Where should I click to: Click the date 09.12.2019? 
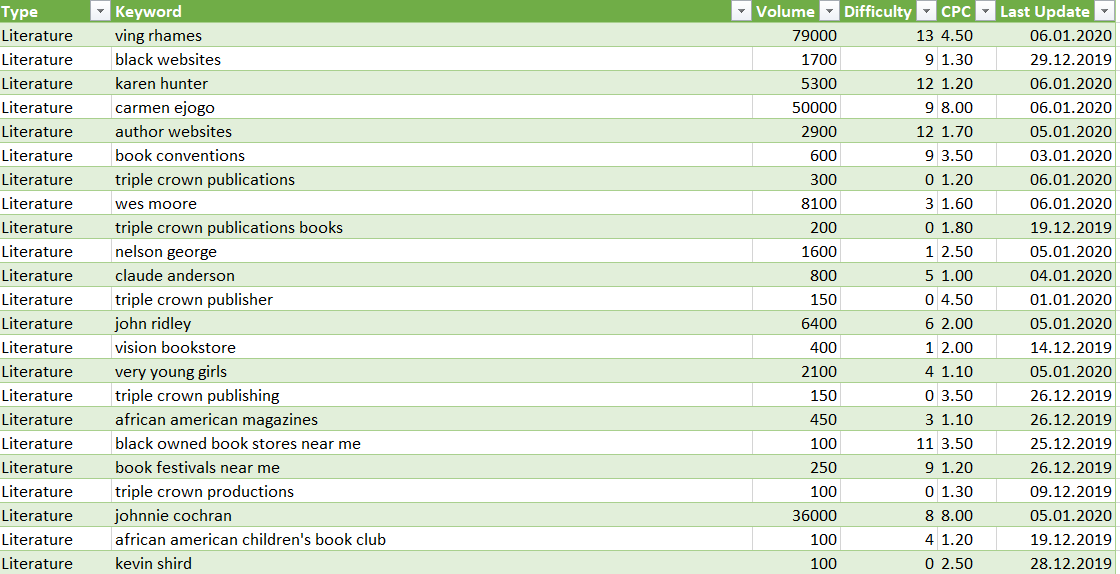pos(1071,491)
